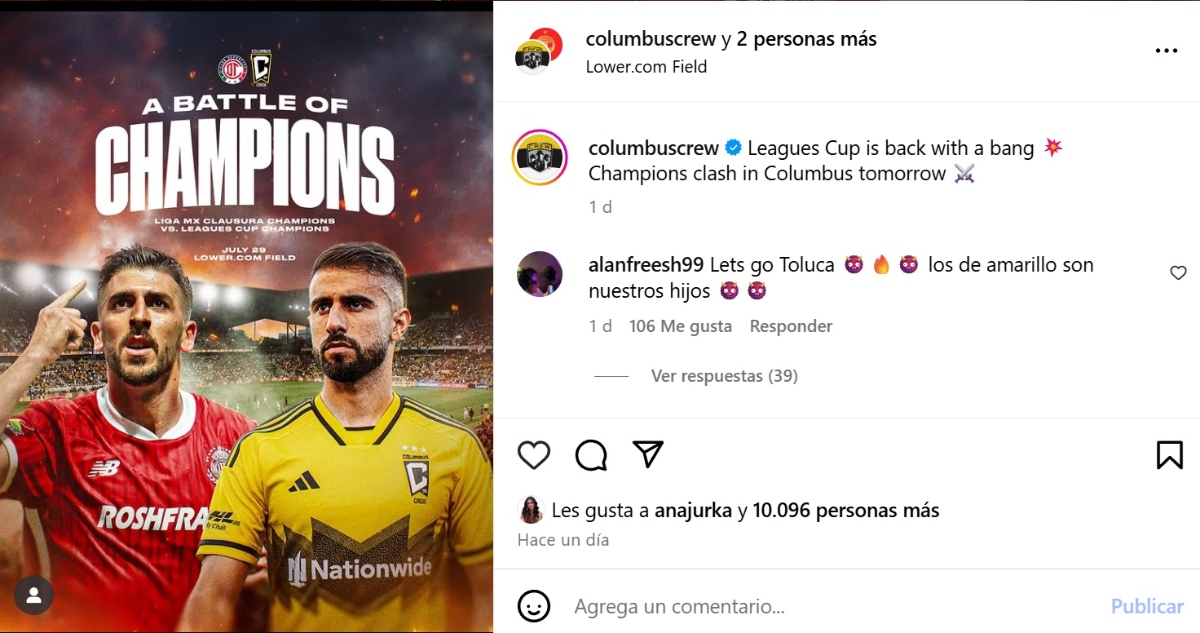The width and height of the screenshot is (1200, 633).
Task: View the 2 personas más collaborators
Action: pyautogui.click(x=806, y=39)
